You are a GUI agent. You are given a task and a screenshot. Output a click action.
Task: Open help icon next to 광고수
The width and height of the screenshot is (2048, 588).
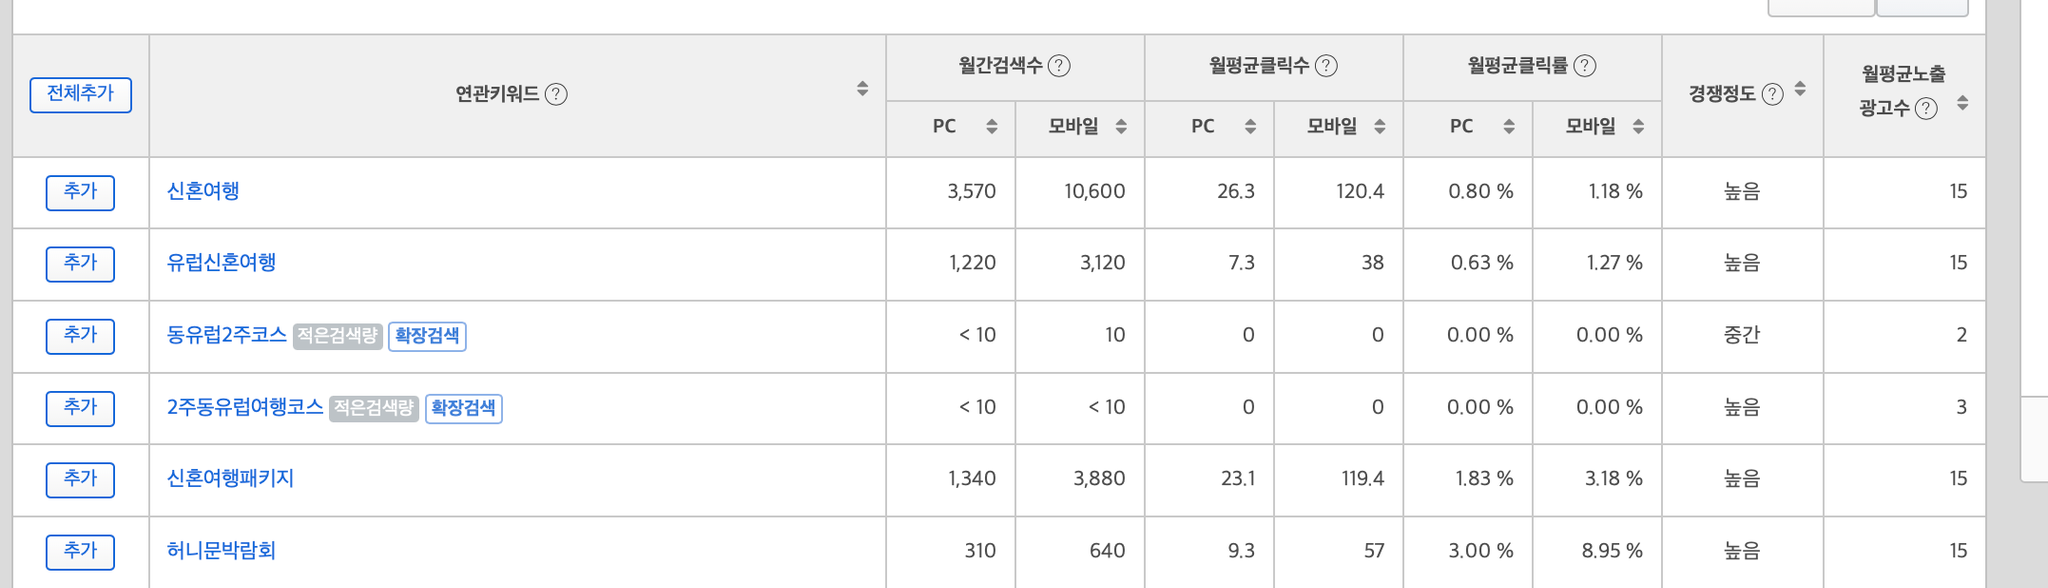(x=1926, y=108)
